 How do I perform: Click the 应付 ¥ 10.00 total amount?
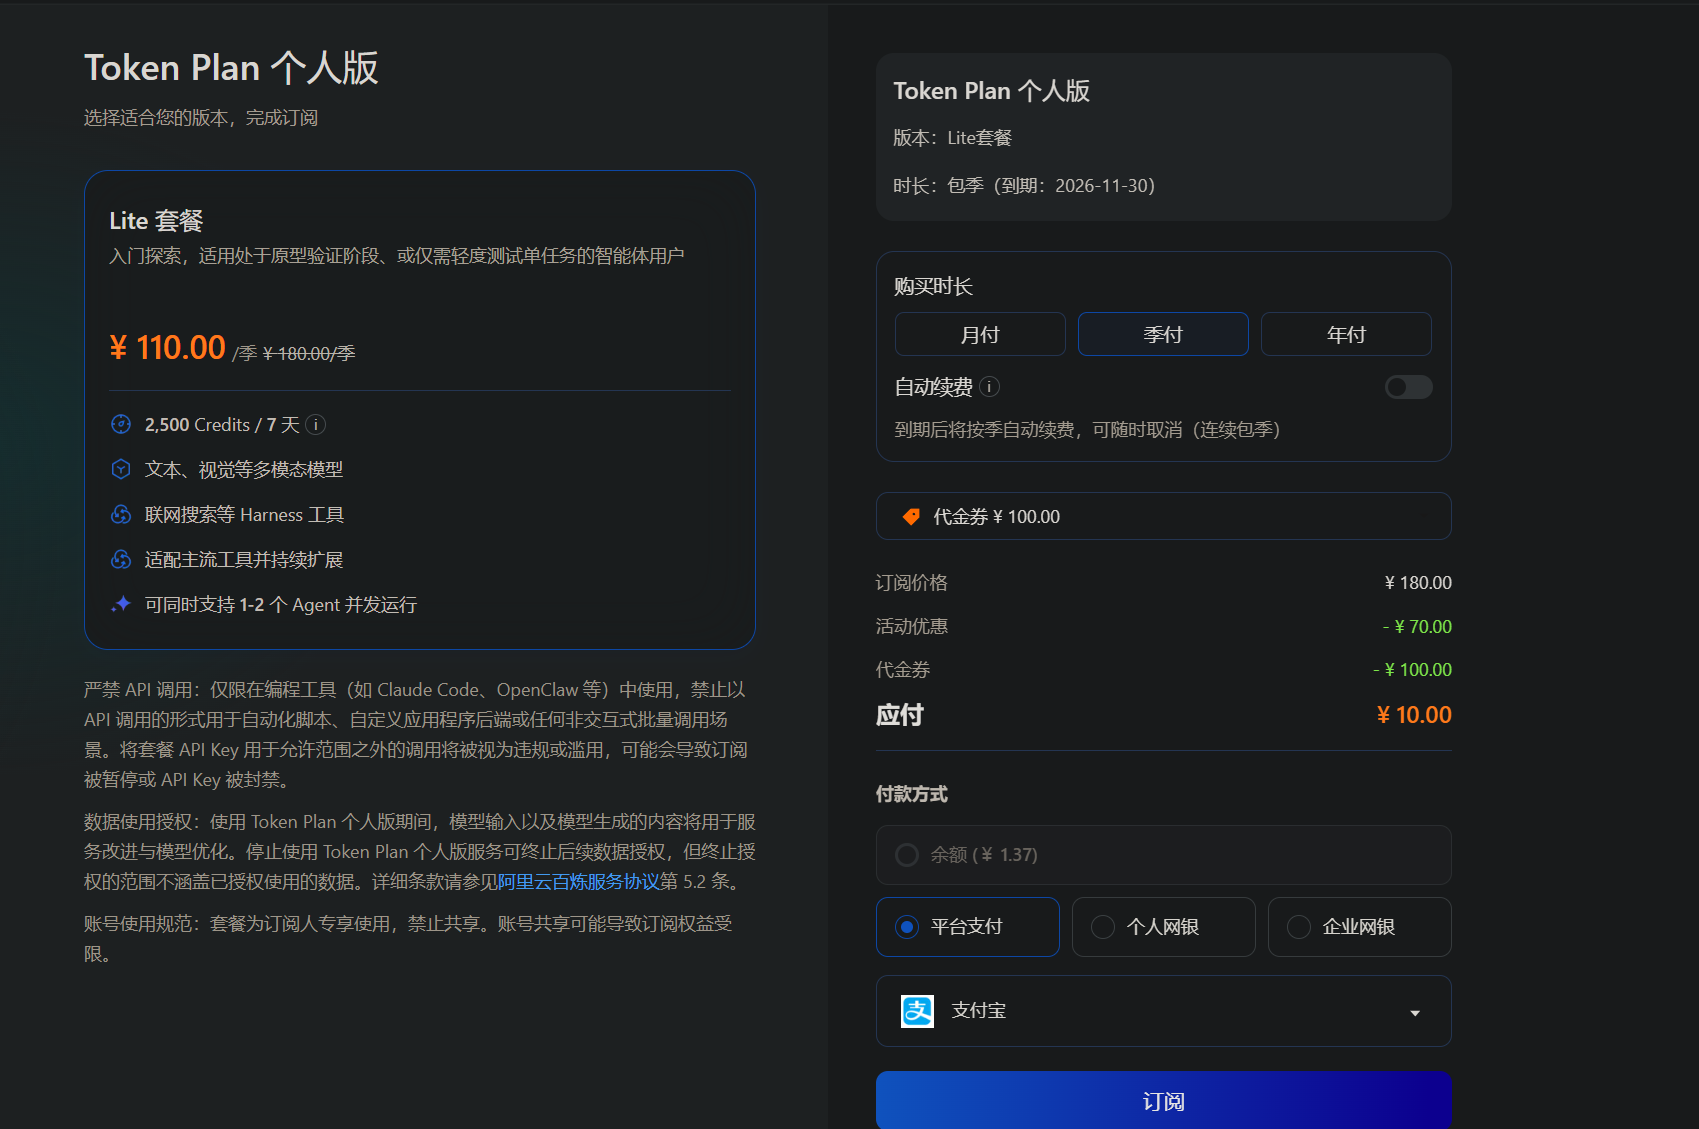tap(1414, 715)
